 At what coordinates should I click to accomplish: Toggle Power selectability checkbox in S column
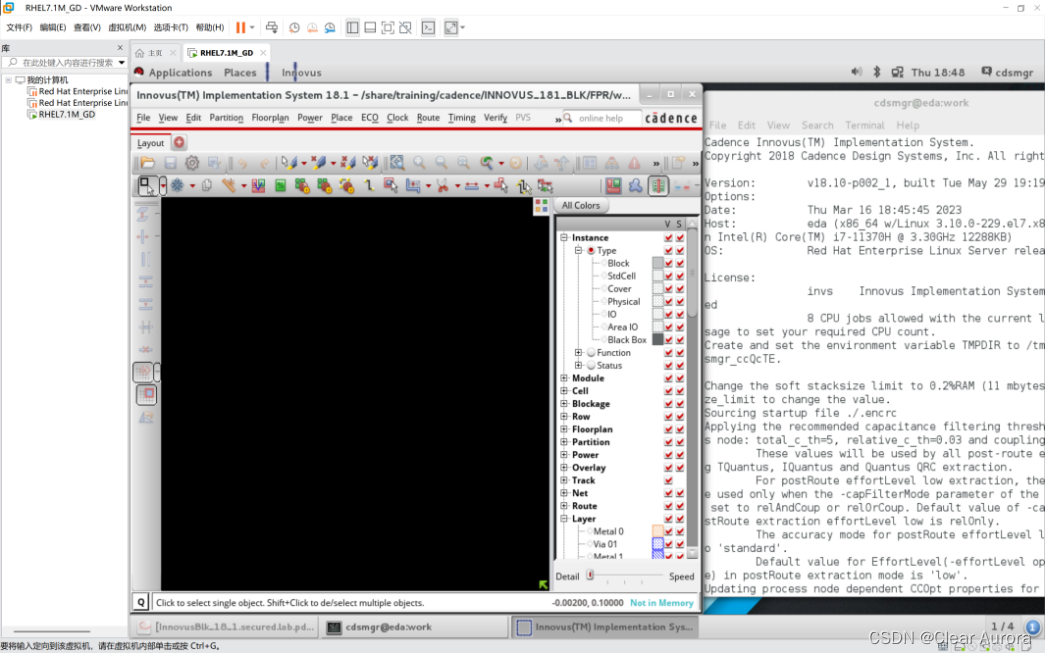point(680,454)
